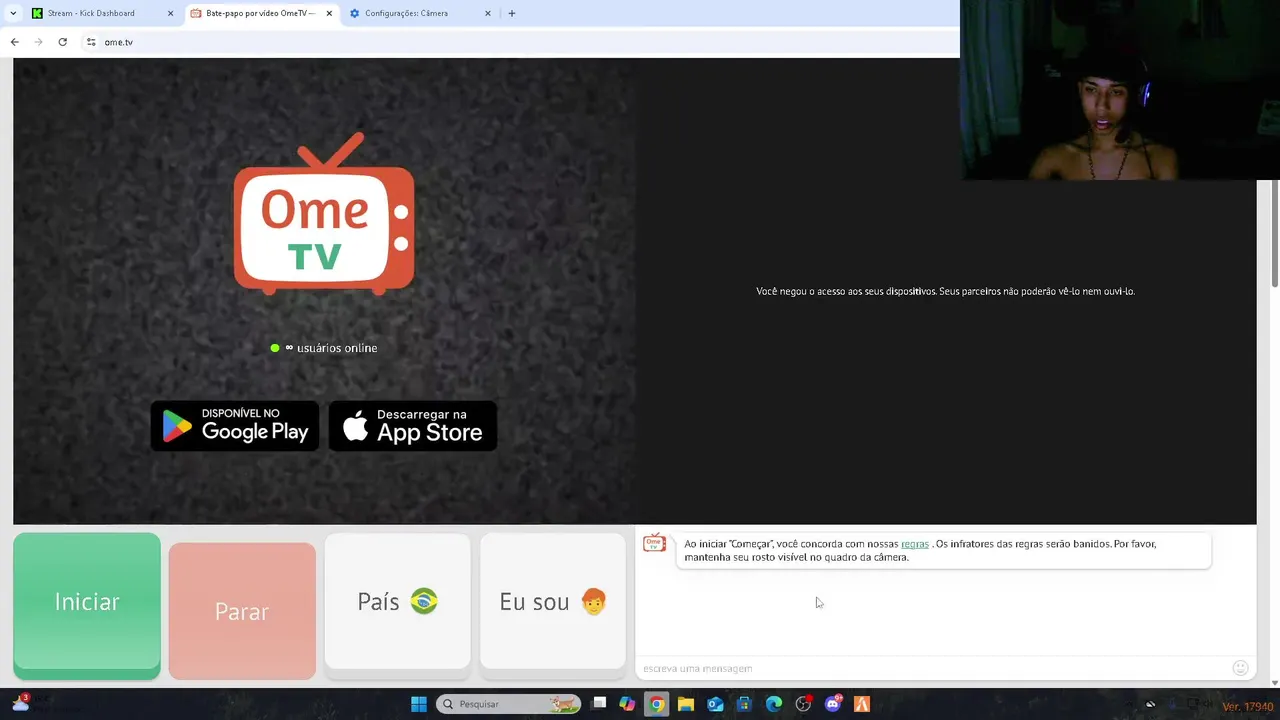This screenshot has width=1280, height=720.
Task: Open site information icon in address bar
Action: tap(91, 42)
